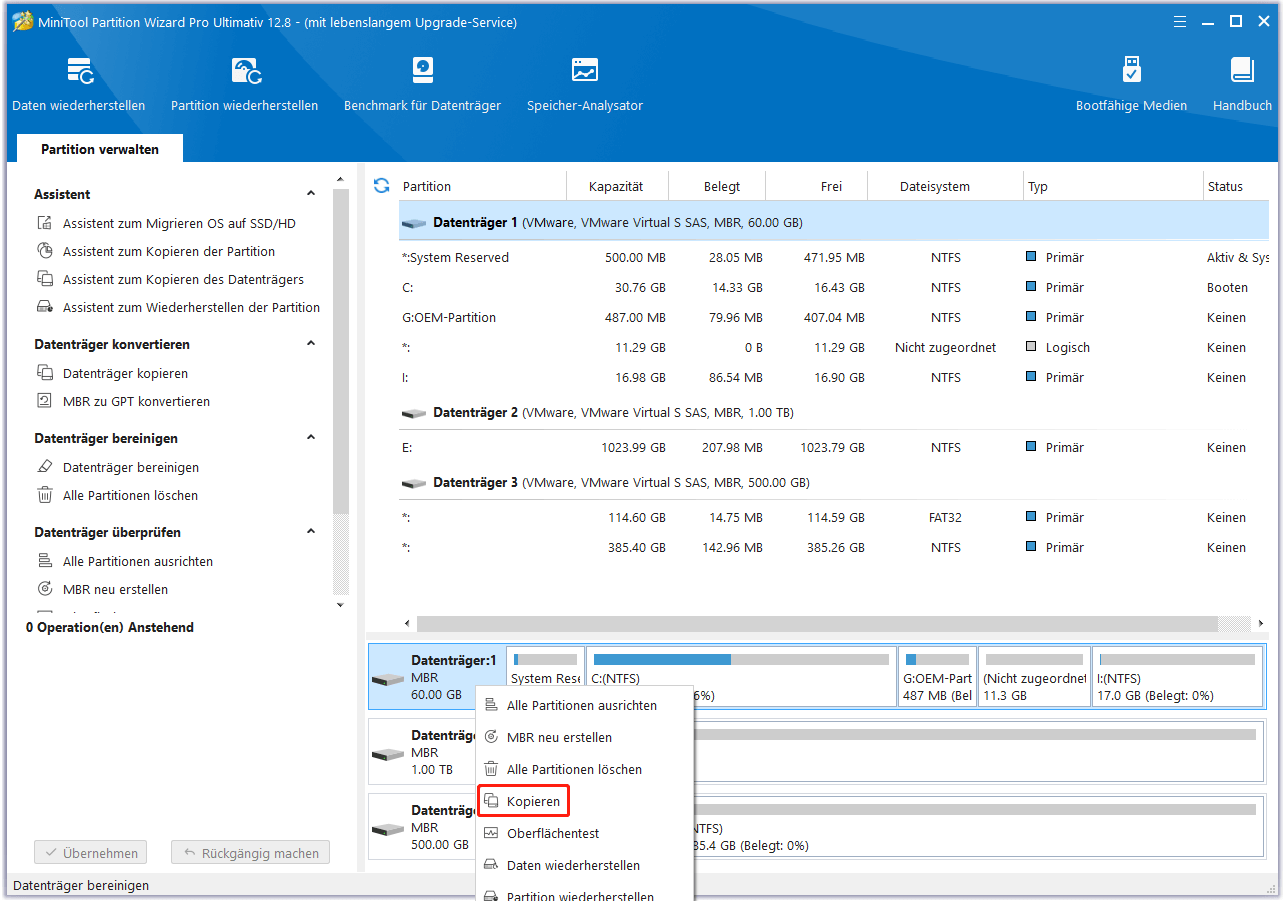The image size is (1284, 901).
Task: Start Assistent zum Wiederherstellen der Partition
Action: [191, 308]
